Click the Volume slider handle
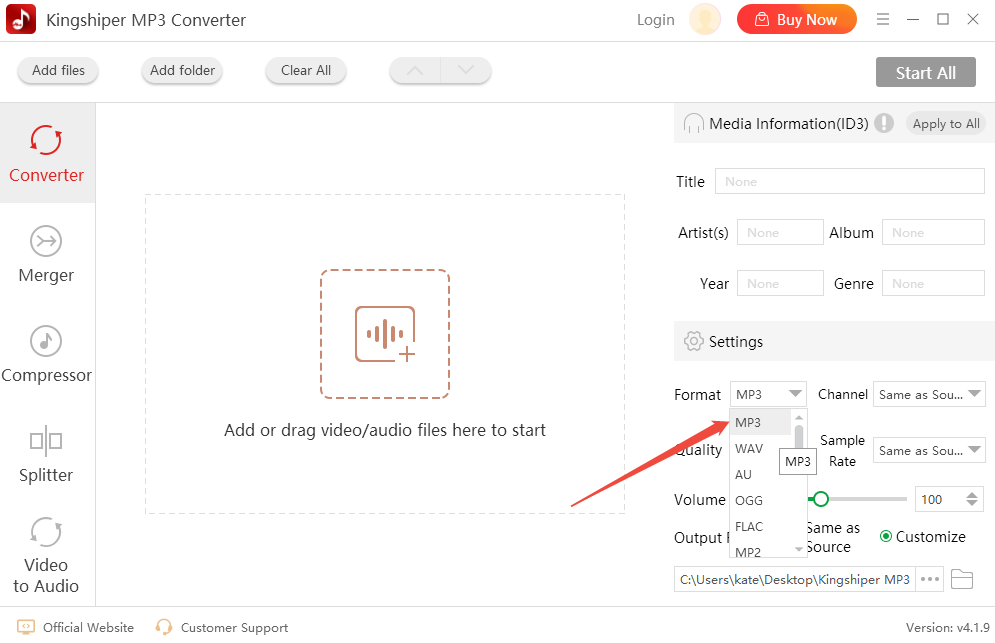This screenshot has width=995, height=643. 820,500
